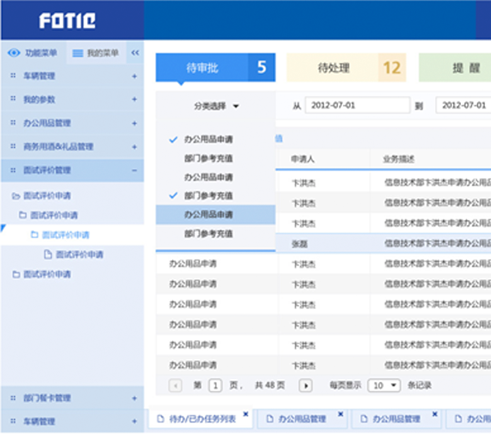Click the grip icon beside 商务用酒&礼品管理
Screen dimensions: 491x434
point(13,146)
